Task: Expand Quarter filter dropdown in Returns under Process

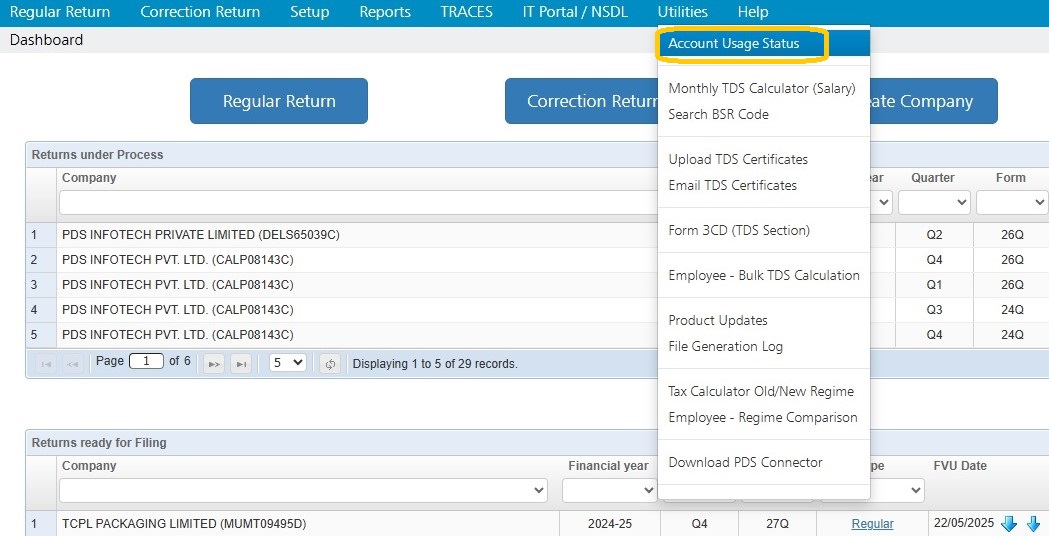Action: click(934, 202)
